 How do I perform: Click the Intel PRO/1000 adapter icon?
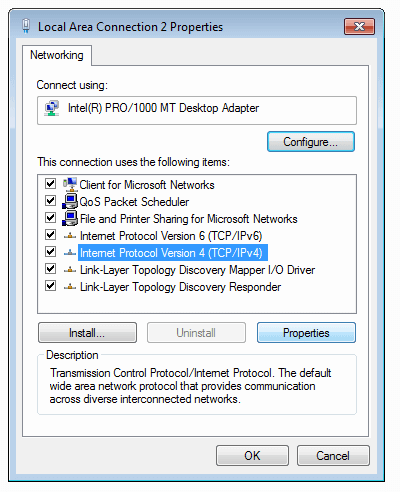52,108
